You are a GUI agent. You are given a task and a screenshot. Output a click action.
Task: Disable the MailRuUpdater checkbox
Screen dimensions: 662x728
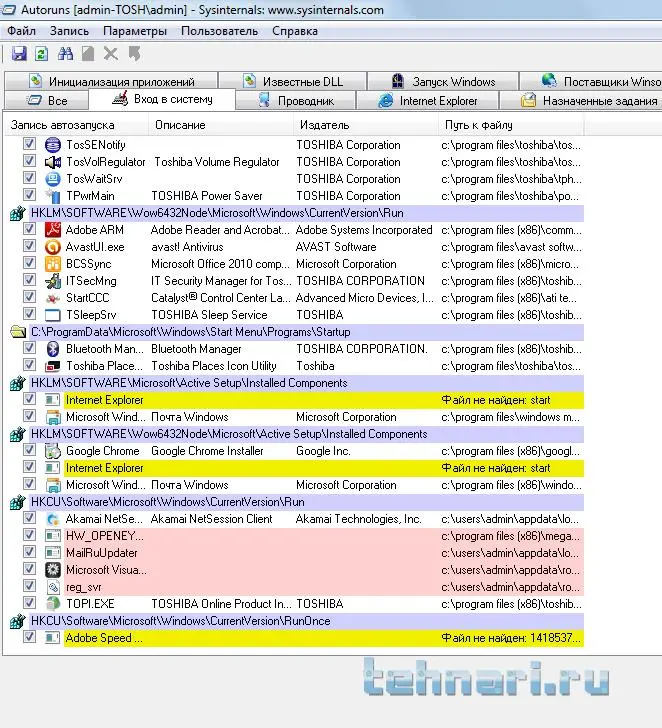tap(29, 552)
